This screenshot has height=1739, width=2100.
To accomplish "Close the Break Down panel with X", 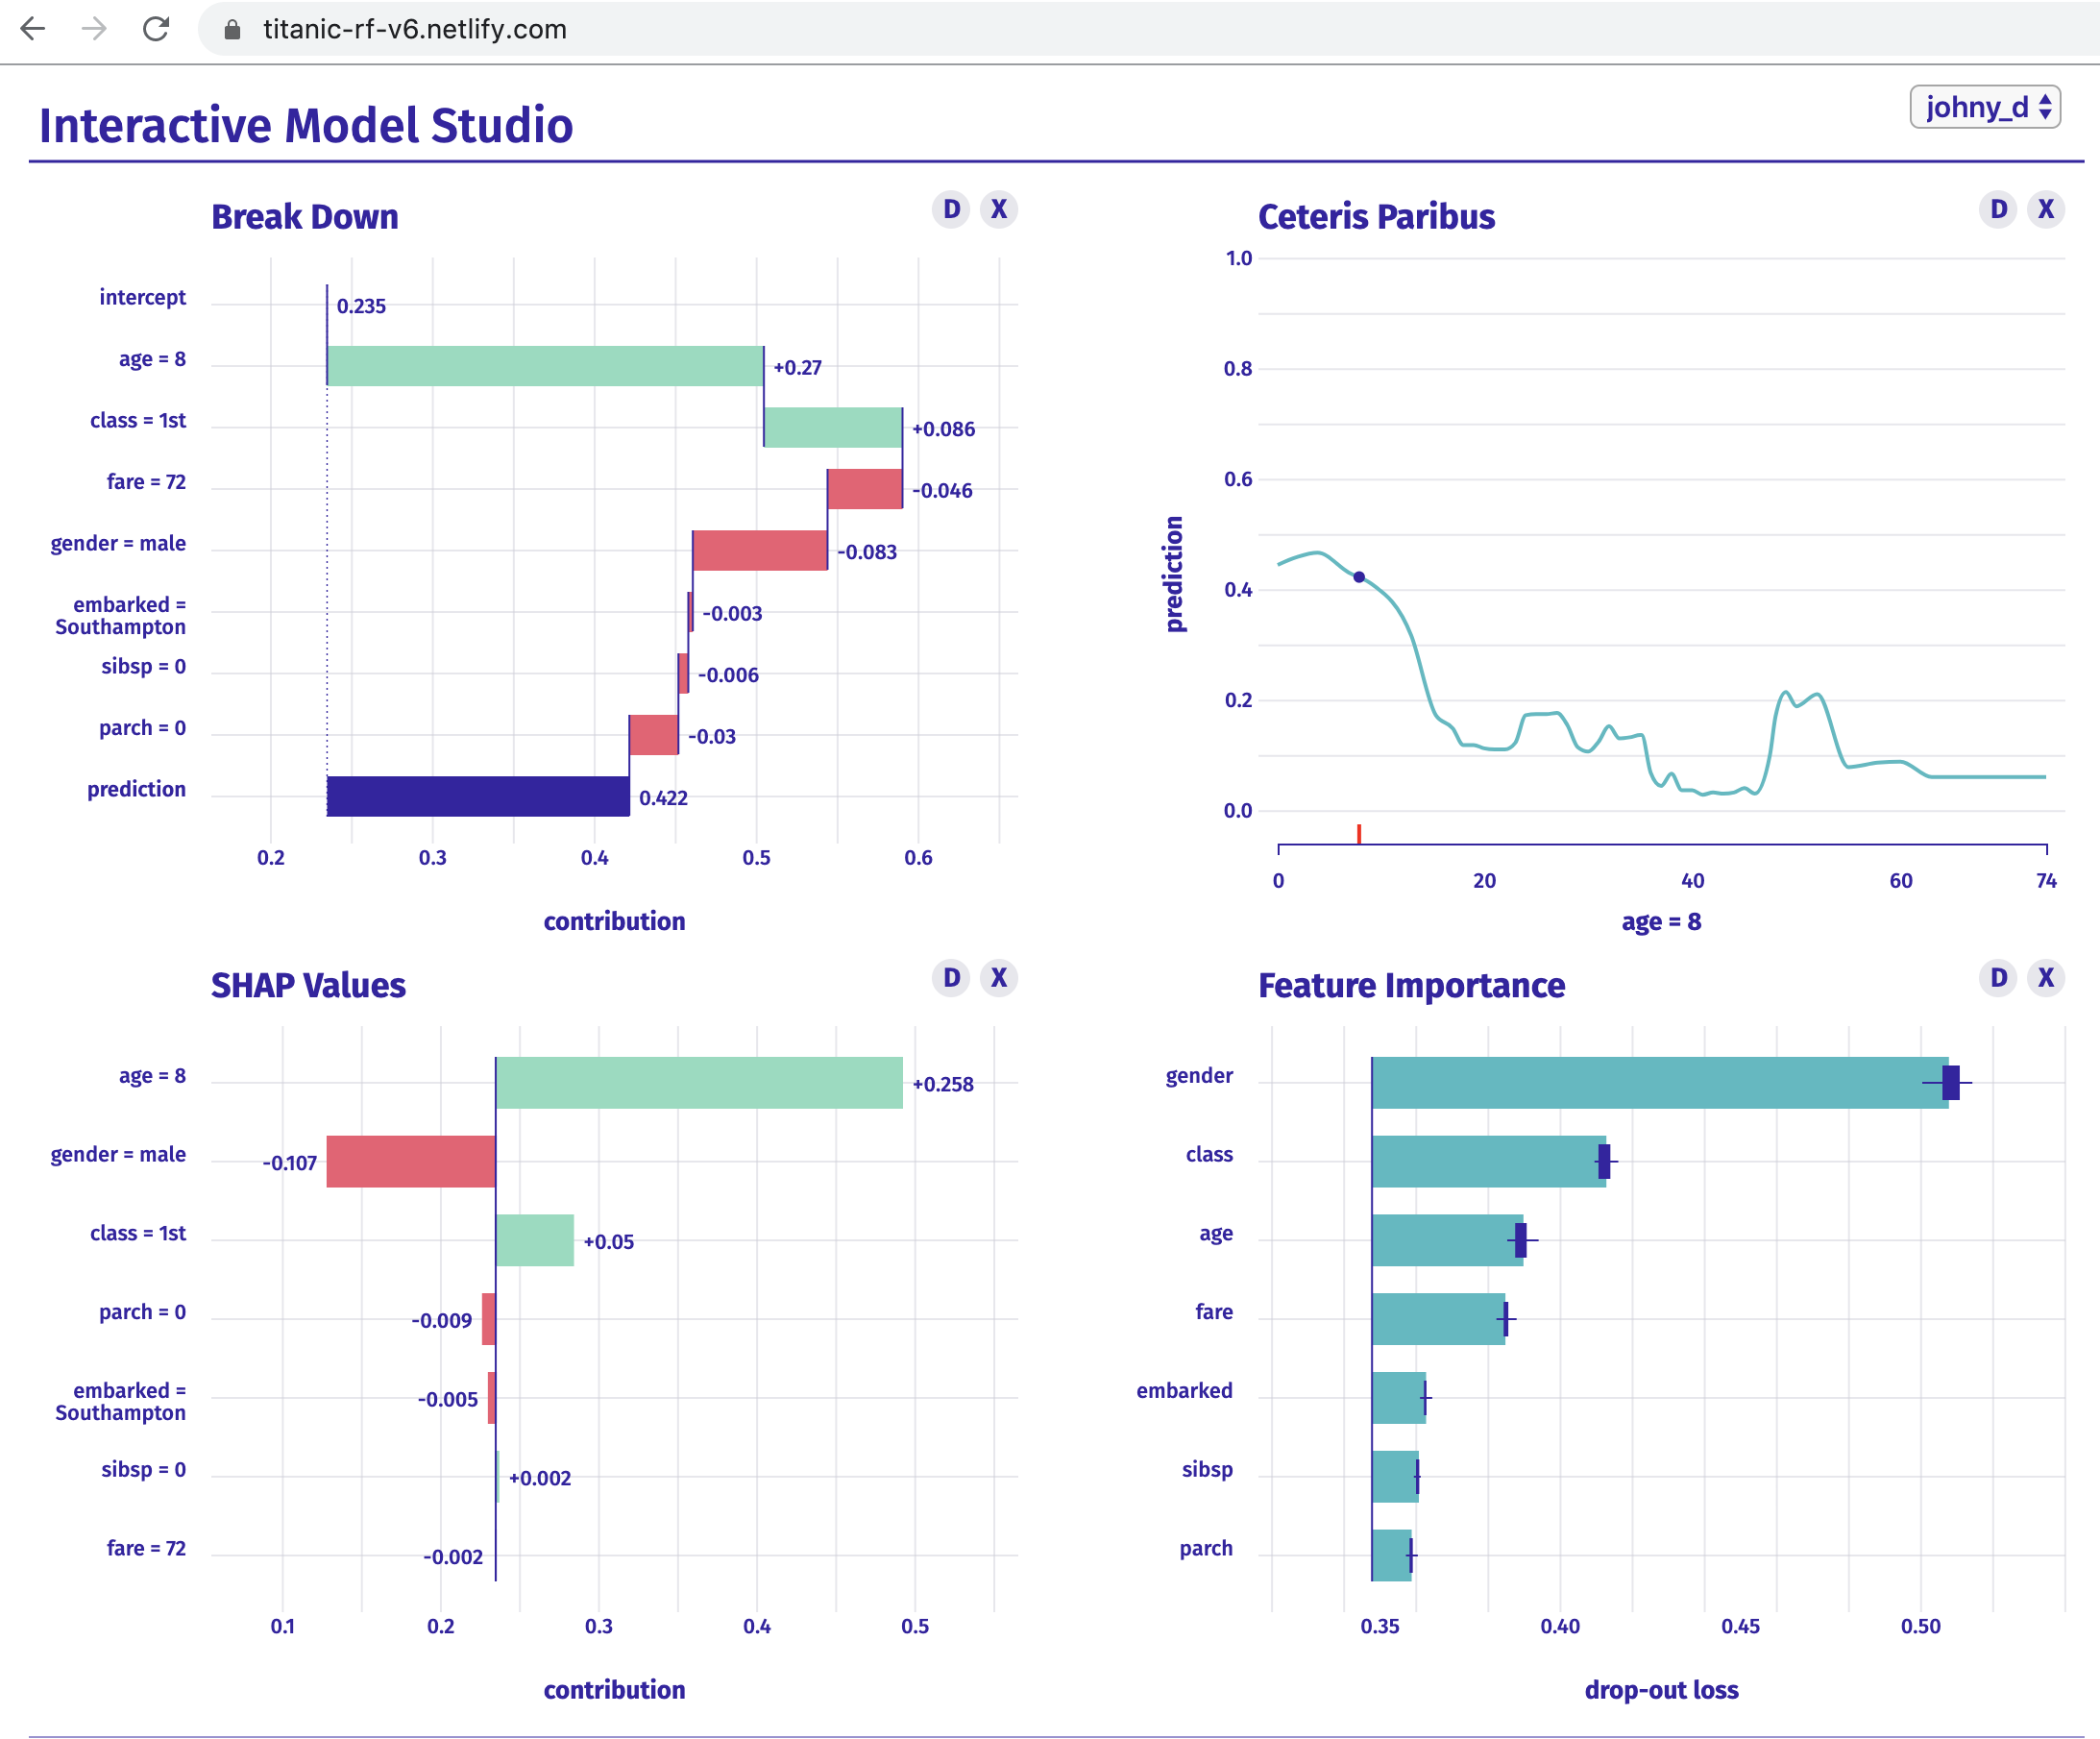I will click(998, 209).
